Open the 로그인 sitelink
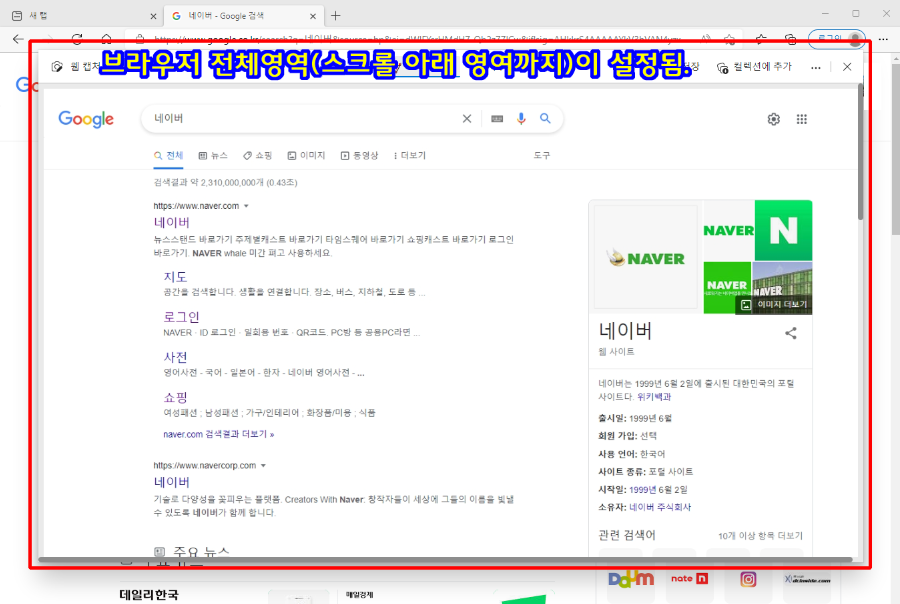Screen dimensions: 900x604 click(181, 317)
